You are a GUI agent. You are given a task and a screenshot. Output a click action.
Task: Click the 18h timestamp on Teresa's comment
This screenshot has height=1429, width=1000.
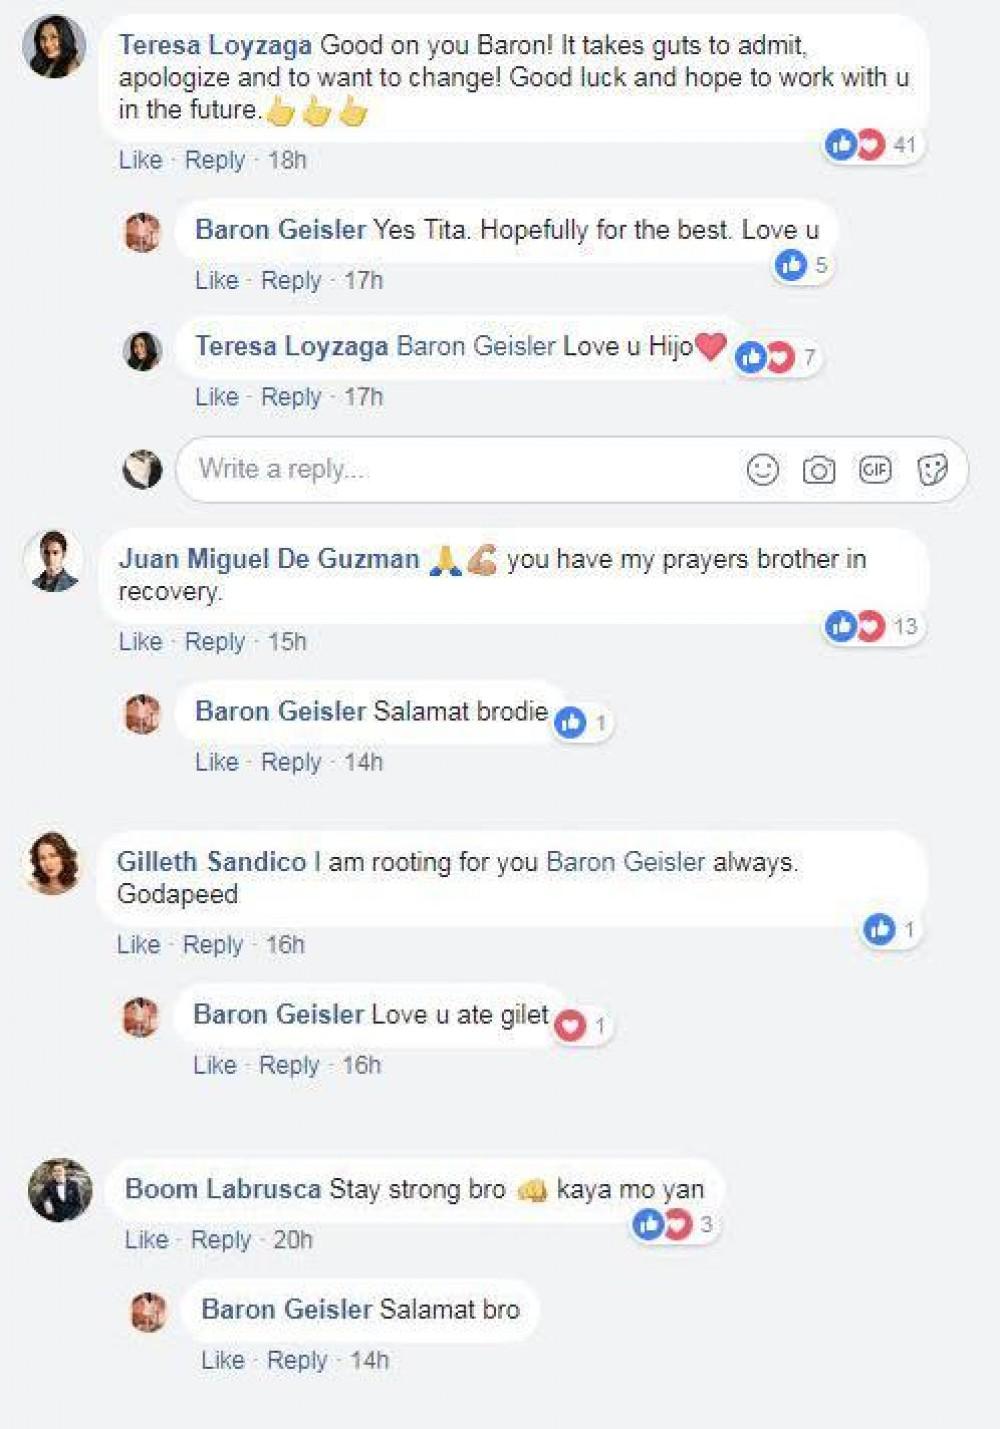coord(287,160)
